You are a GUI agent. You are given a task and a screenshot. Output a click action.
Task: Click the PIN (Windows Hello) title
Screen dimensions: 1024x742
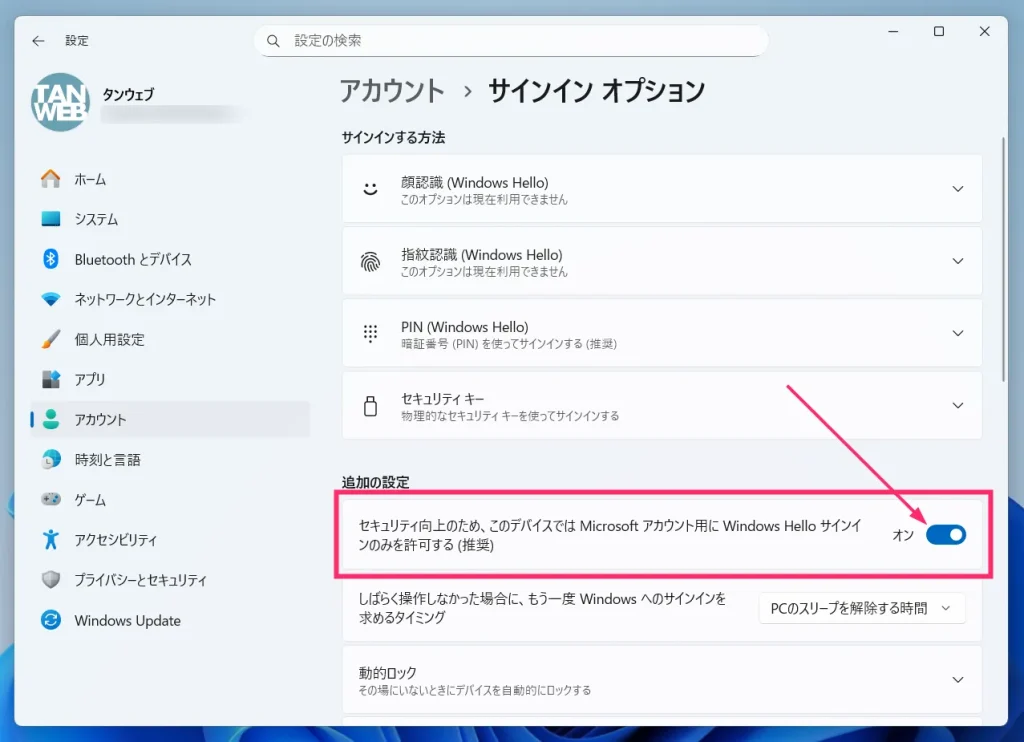tap(465, 327)
